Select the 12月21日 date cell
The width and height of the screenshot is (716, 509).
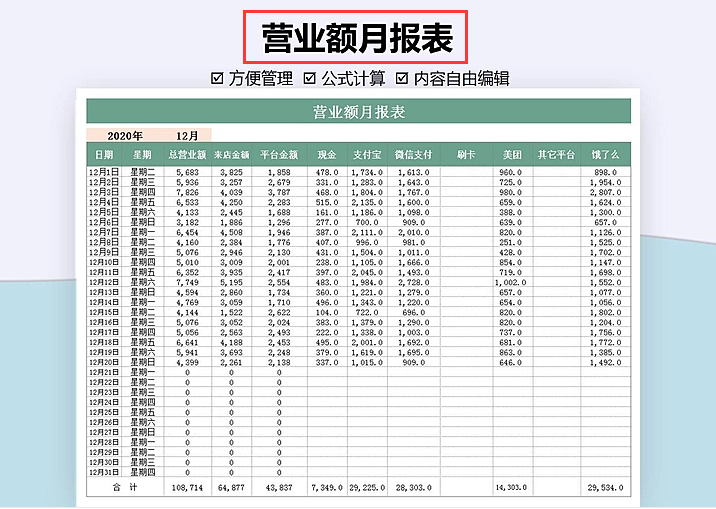(x=104, y=373)
